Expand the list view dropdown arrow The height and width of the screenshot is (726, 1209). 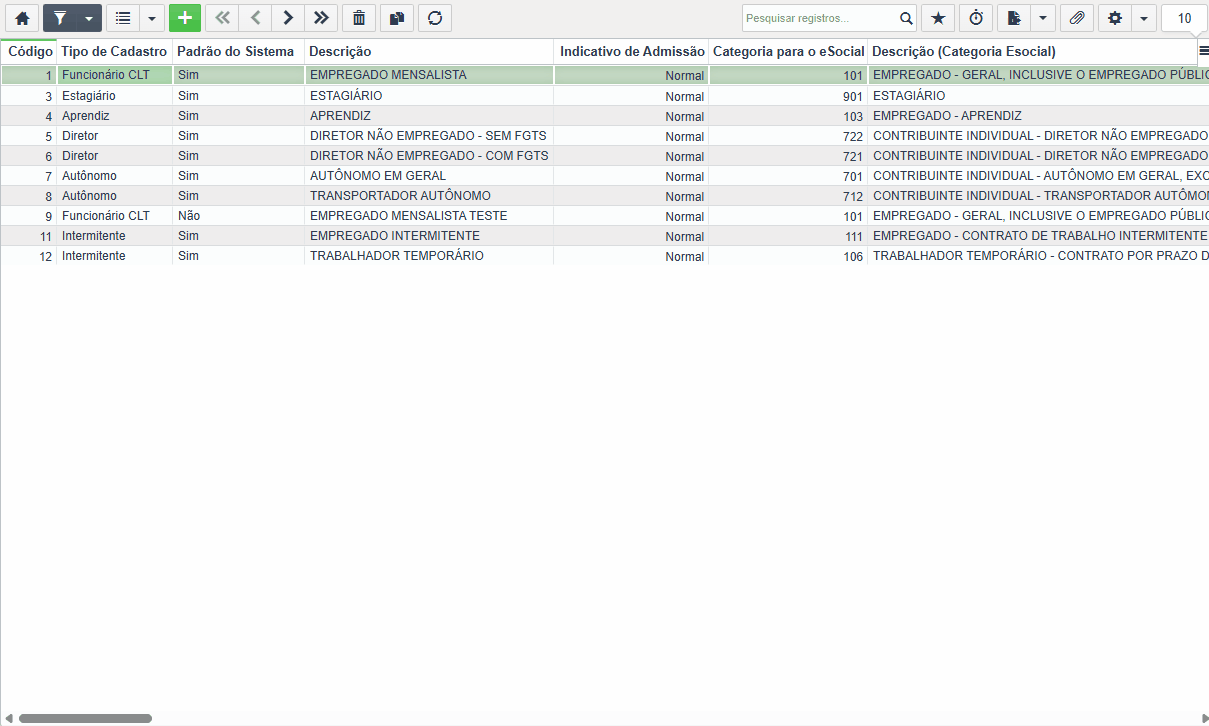[152, 18]
